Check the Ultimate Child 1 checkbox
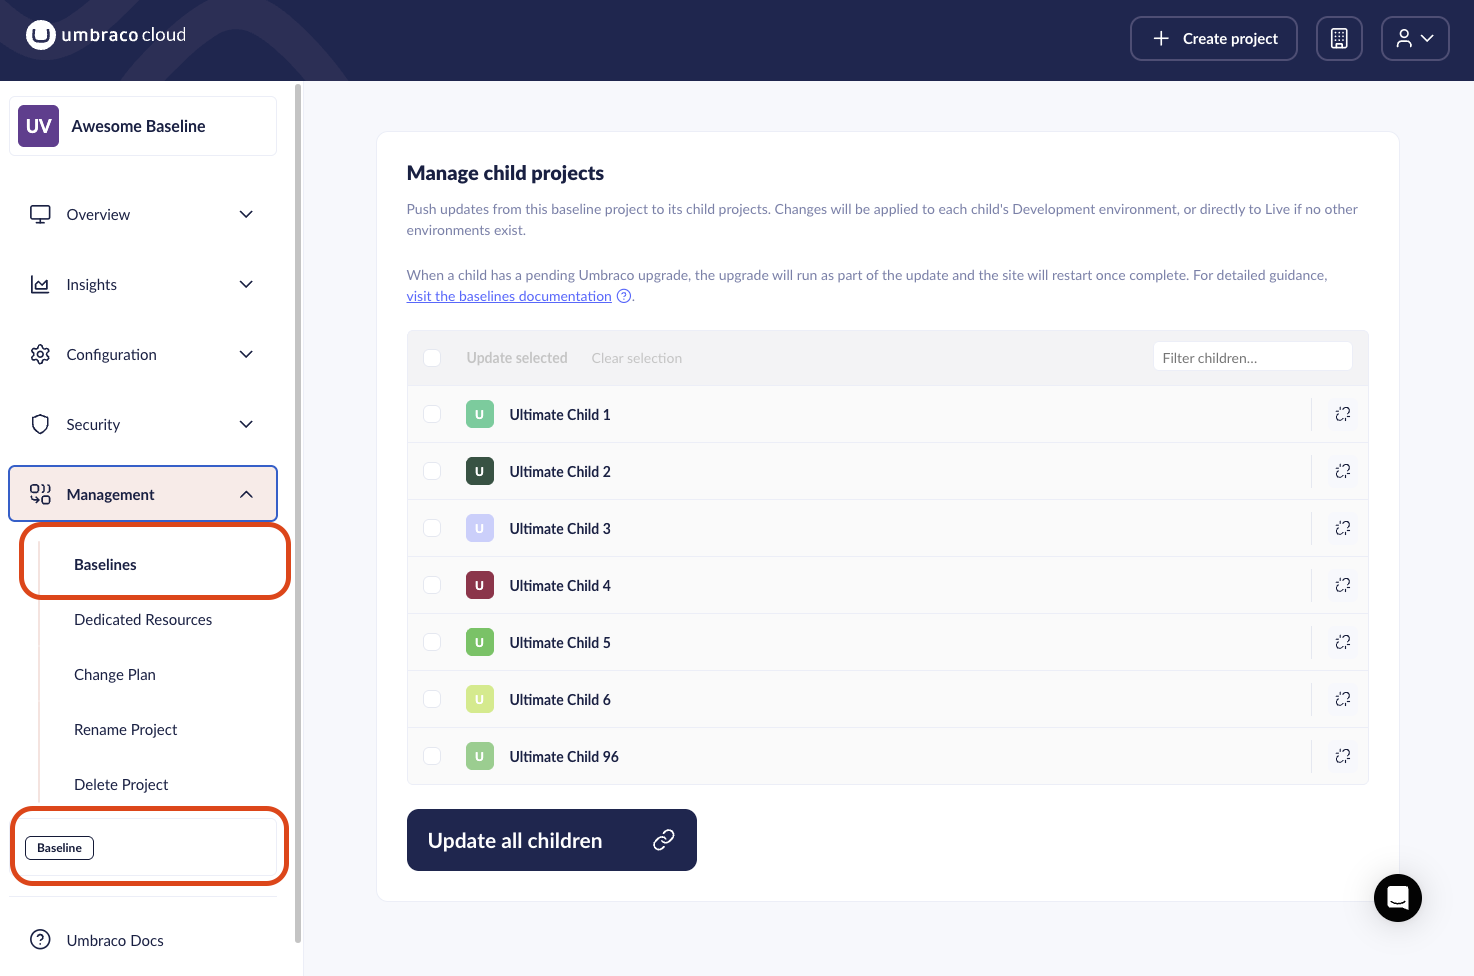 pyautogui.click(x=432, y=414)
